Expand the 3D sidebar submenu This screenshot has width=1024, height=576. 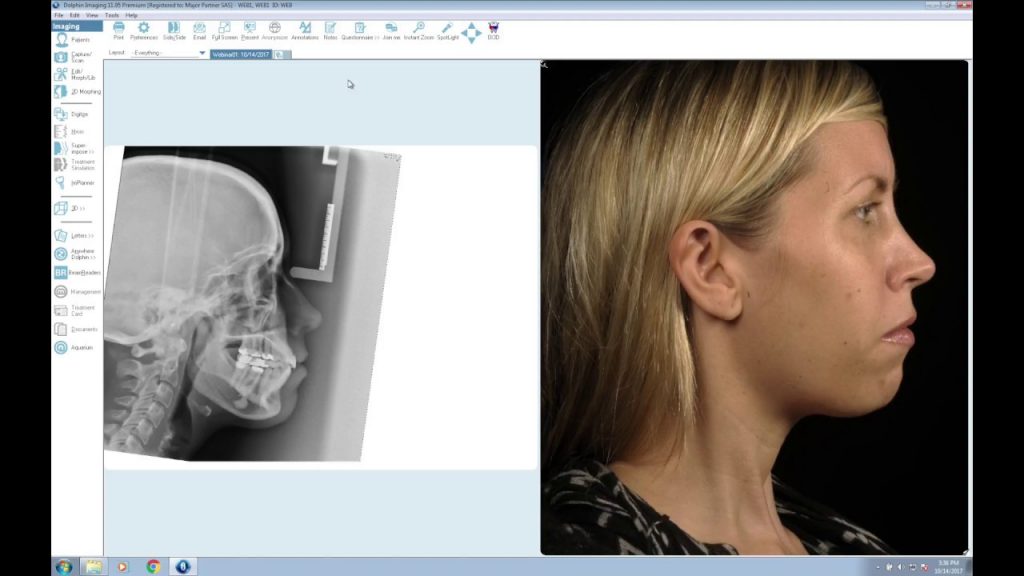[x=70, y=208]
